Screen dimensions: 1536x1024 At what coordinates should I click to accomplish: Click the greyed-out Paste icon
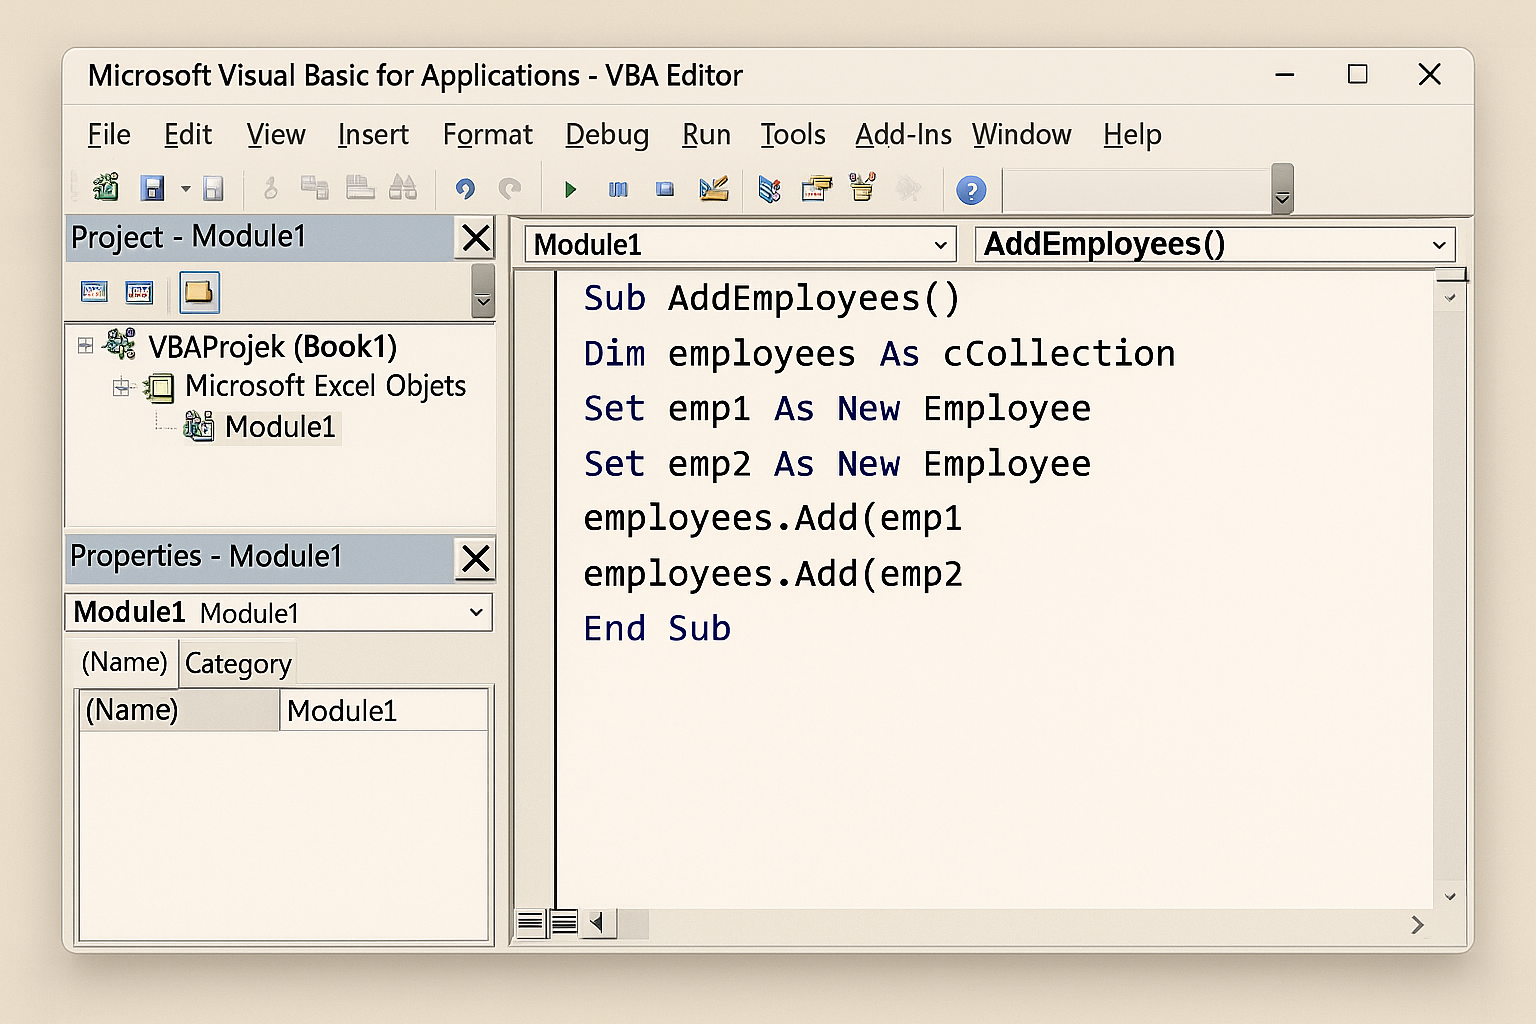[x=360, y=188]
